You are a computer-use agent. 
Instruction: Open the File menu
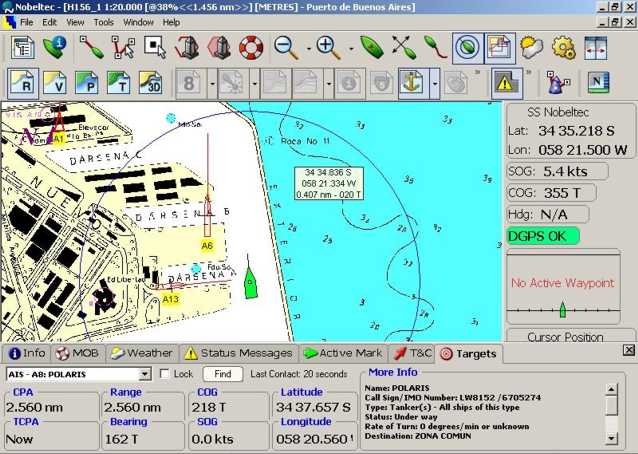pos(26,22)
